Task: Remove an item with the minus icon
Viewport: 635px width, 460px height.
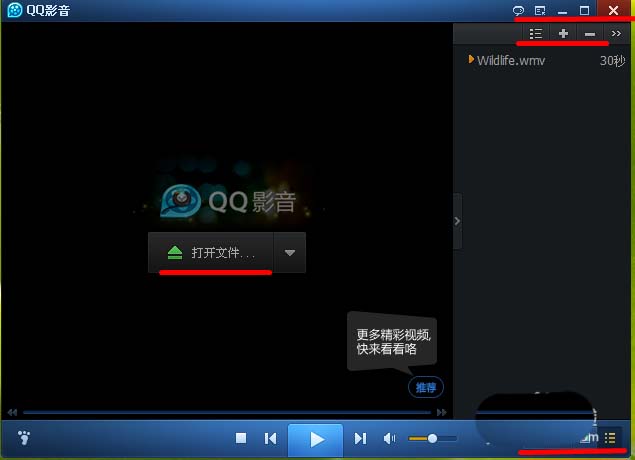Action: tap(590, 34)
